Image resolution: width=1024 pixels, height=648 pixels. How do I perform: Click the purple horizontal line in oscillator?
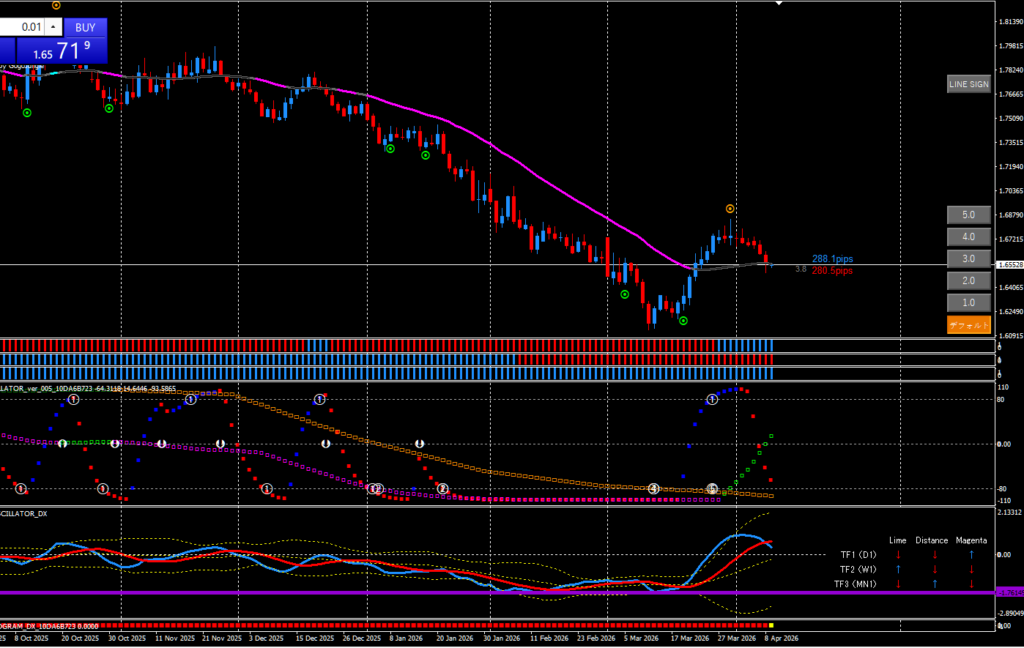point(500,592)
